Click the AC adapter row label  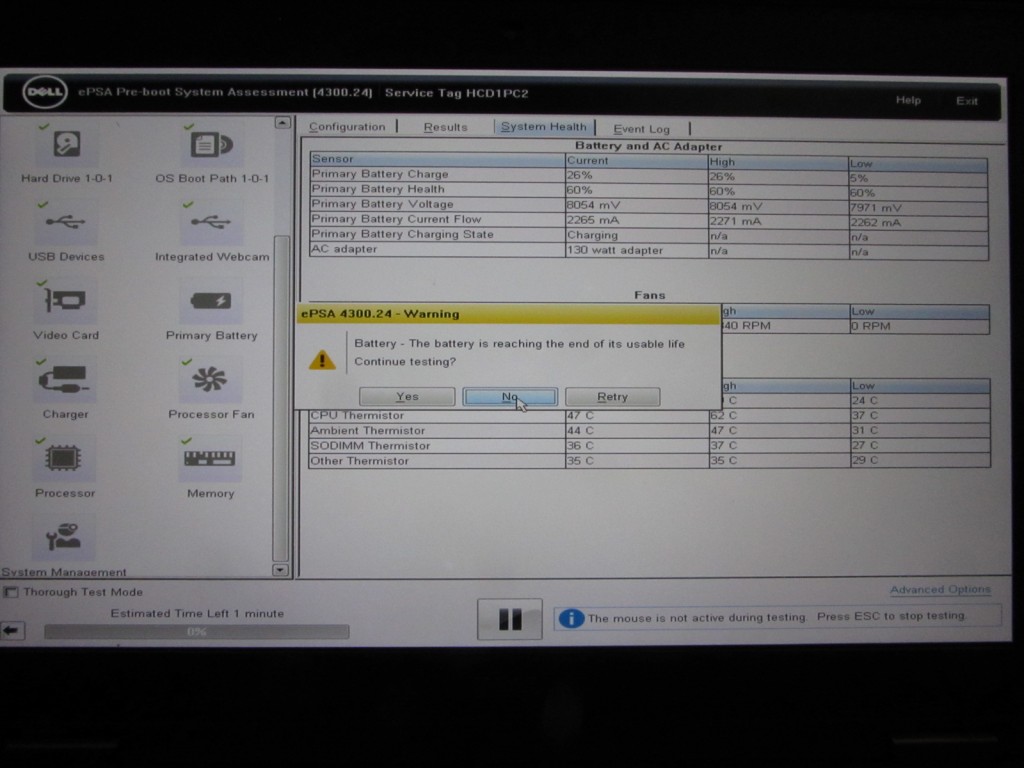pyautogui.click(x=344, y=249)
